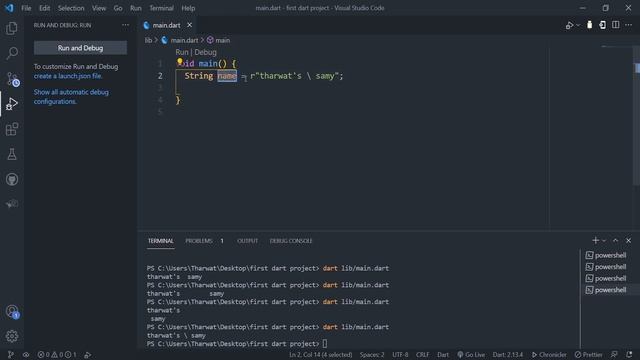Open the Live Share icon in activity bar
Screen dimensions: 640x360
click(x=12, y=204)
